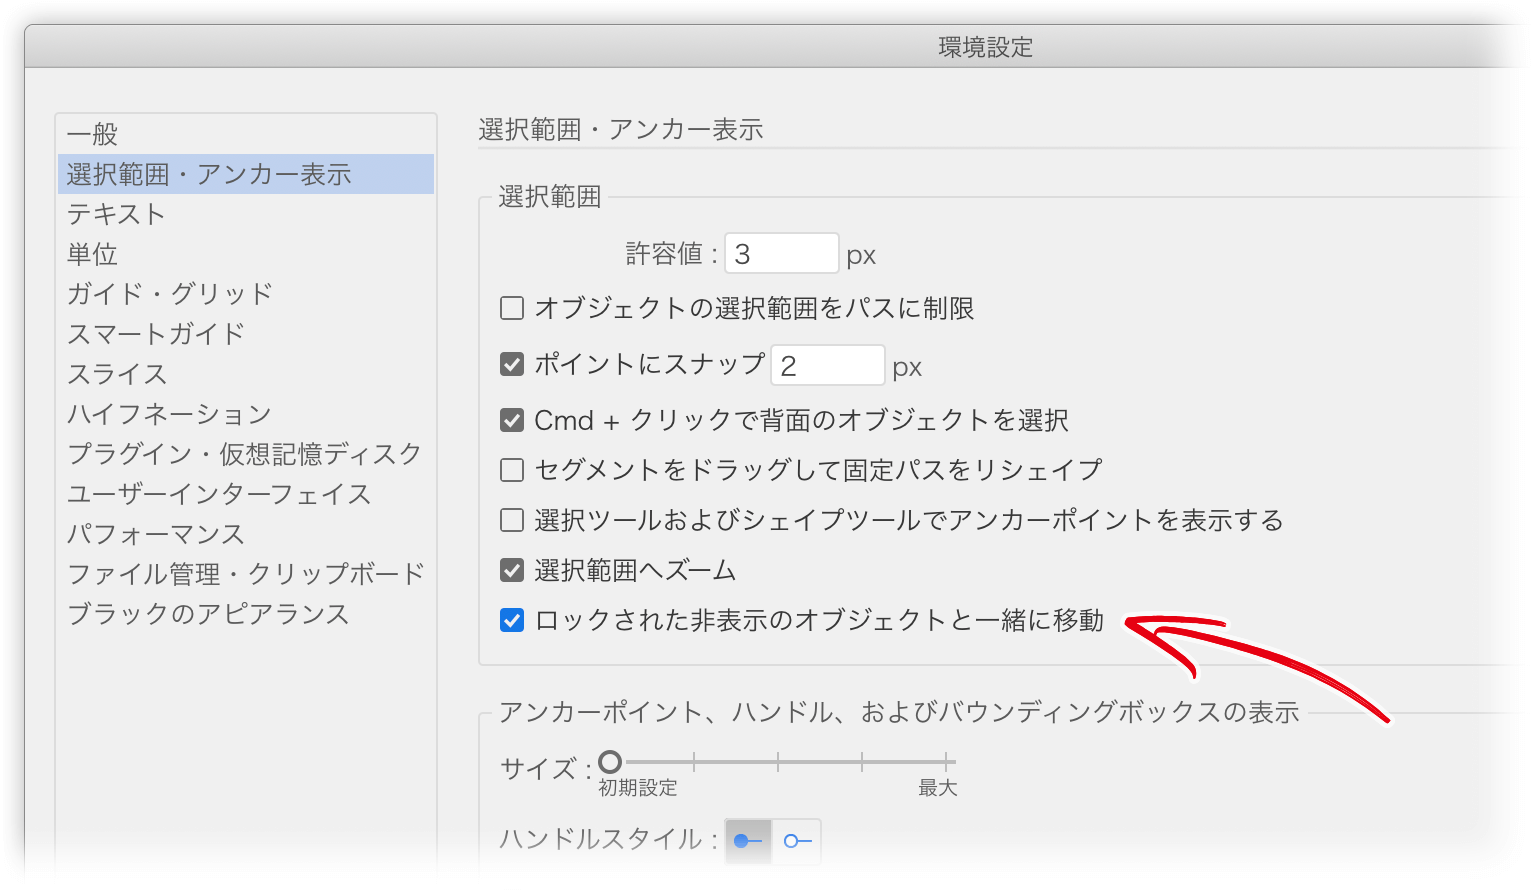1534x890 pixels.
Task: Check 選択ツールおよびシェイプツールでアンカーポイントを表示する
Action: click(x=512, y=520)
